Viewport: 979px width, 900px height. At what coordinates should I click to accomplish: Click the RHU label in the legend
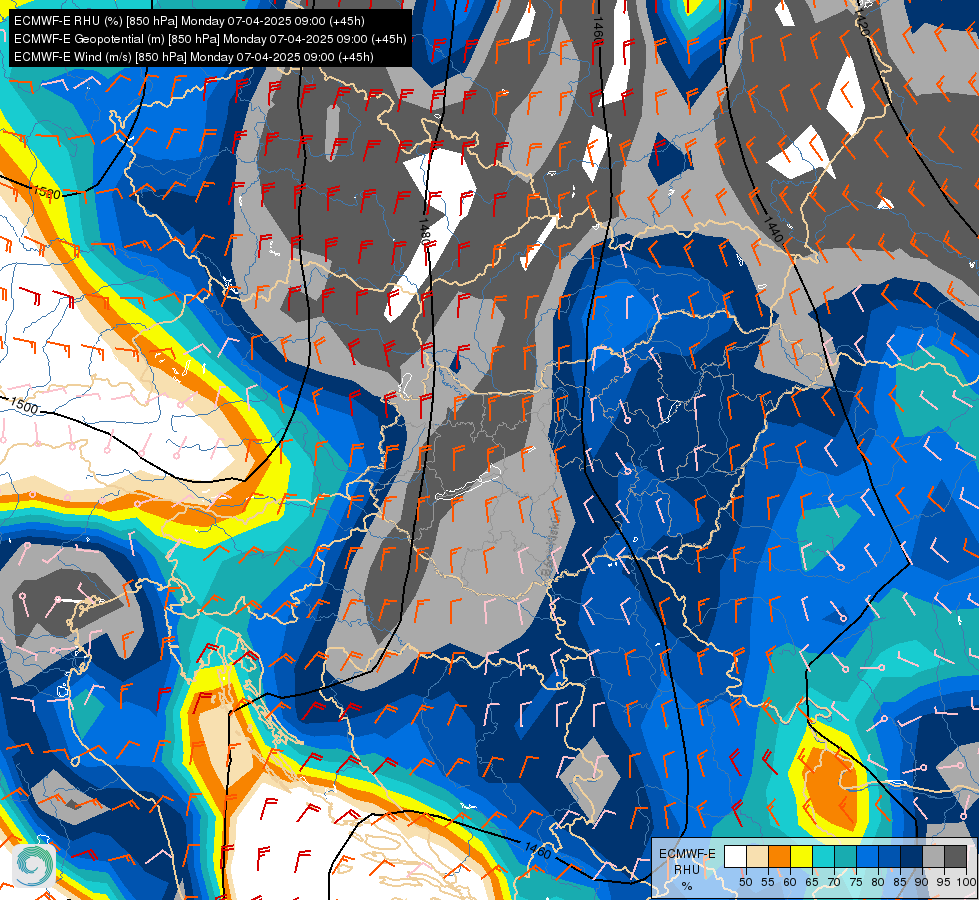tap(687, 870)
